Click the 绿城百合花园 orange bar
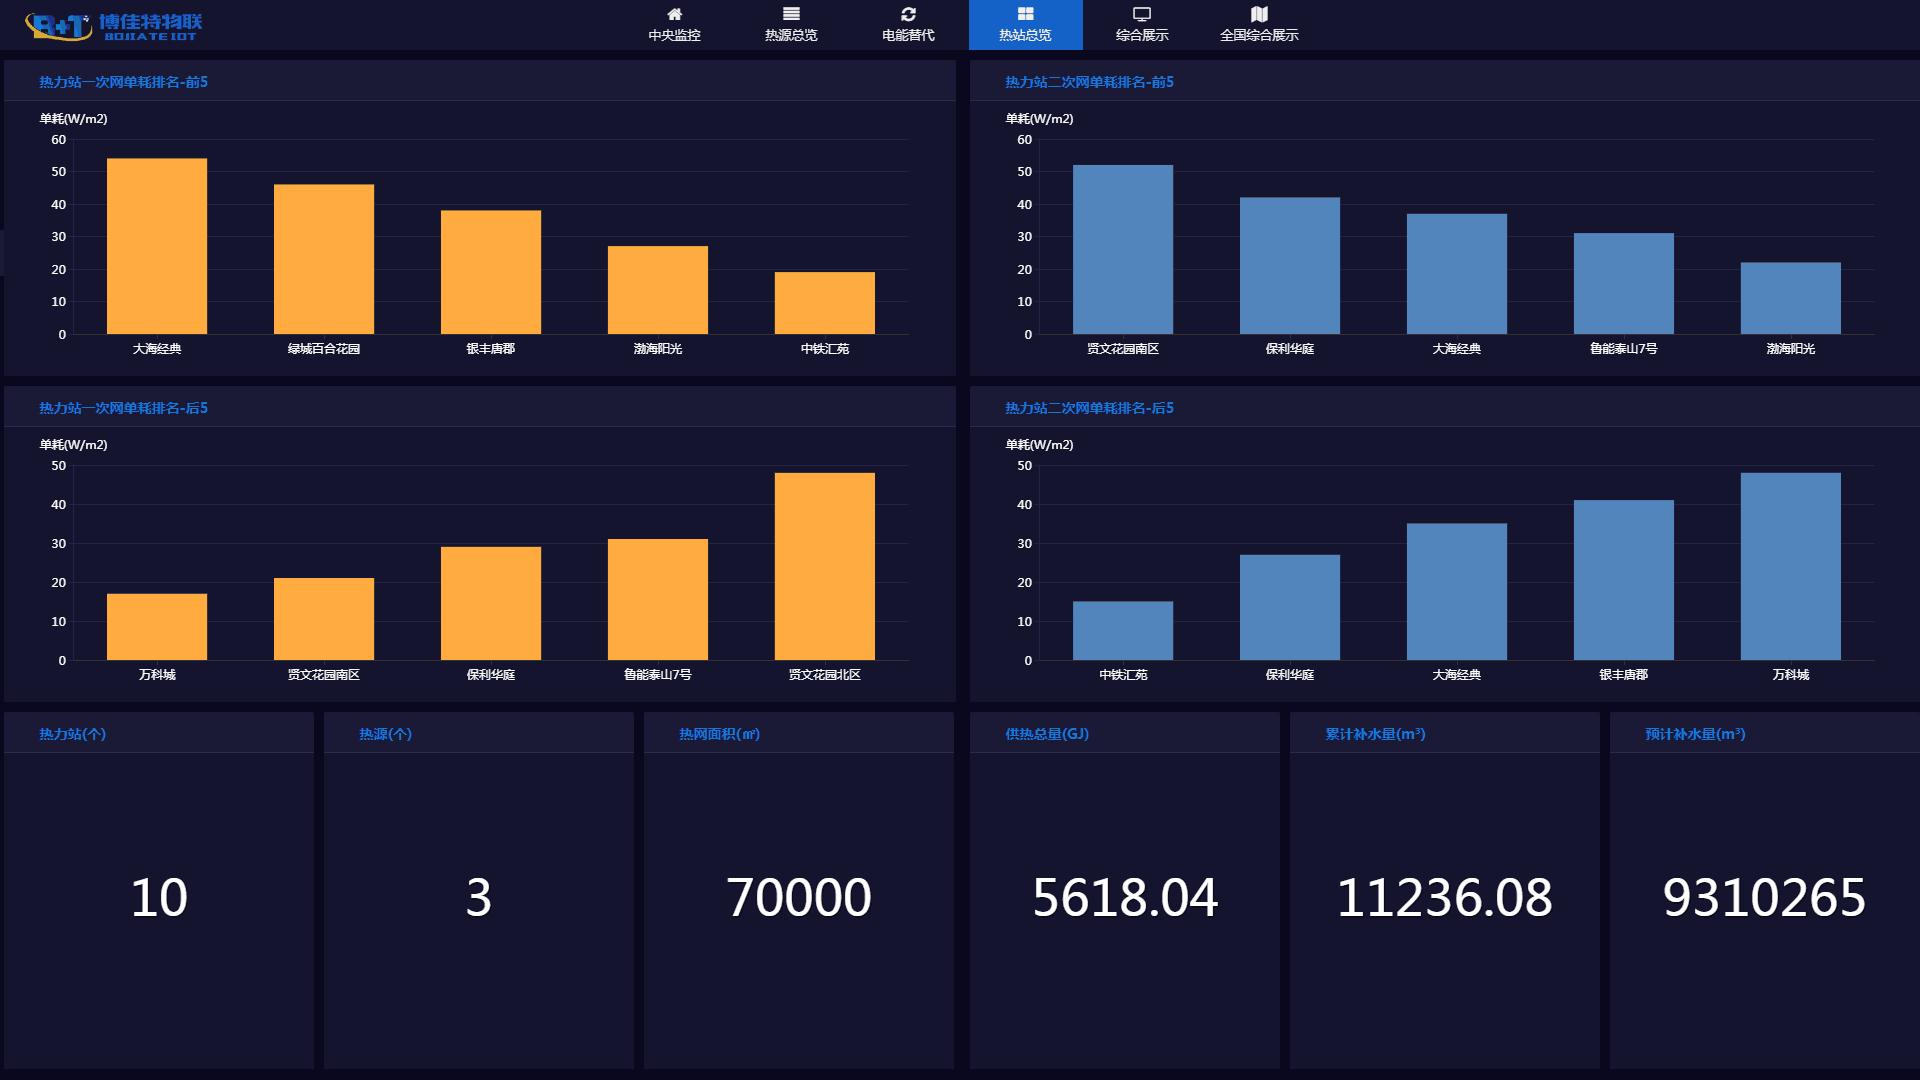Viewport: 1920px width, 1080px height. click(324, 259)
